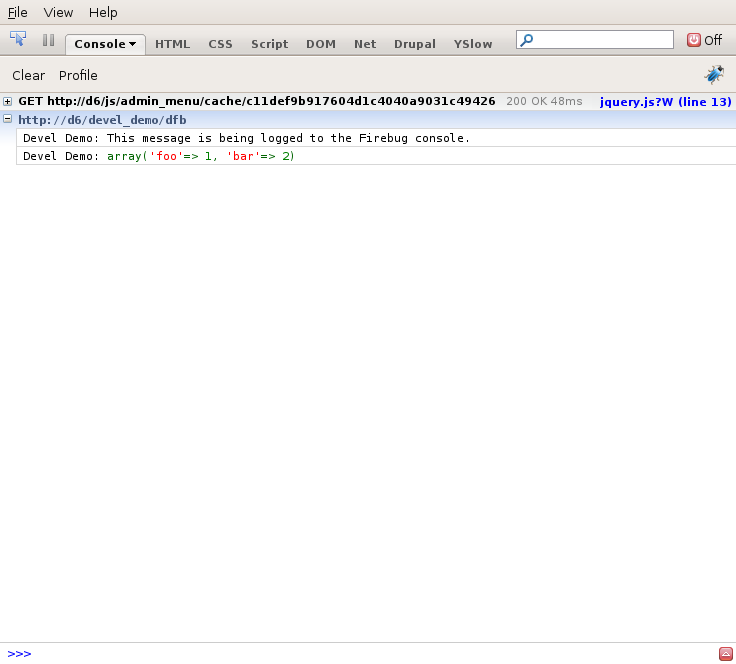736x664 pixels.
Task: Expand the GET admin_menu cache request
Action: [x=8, y=102]
